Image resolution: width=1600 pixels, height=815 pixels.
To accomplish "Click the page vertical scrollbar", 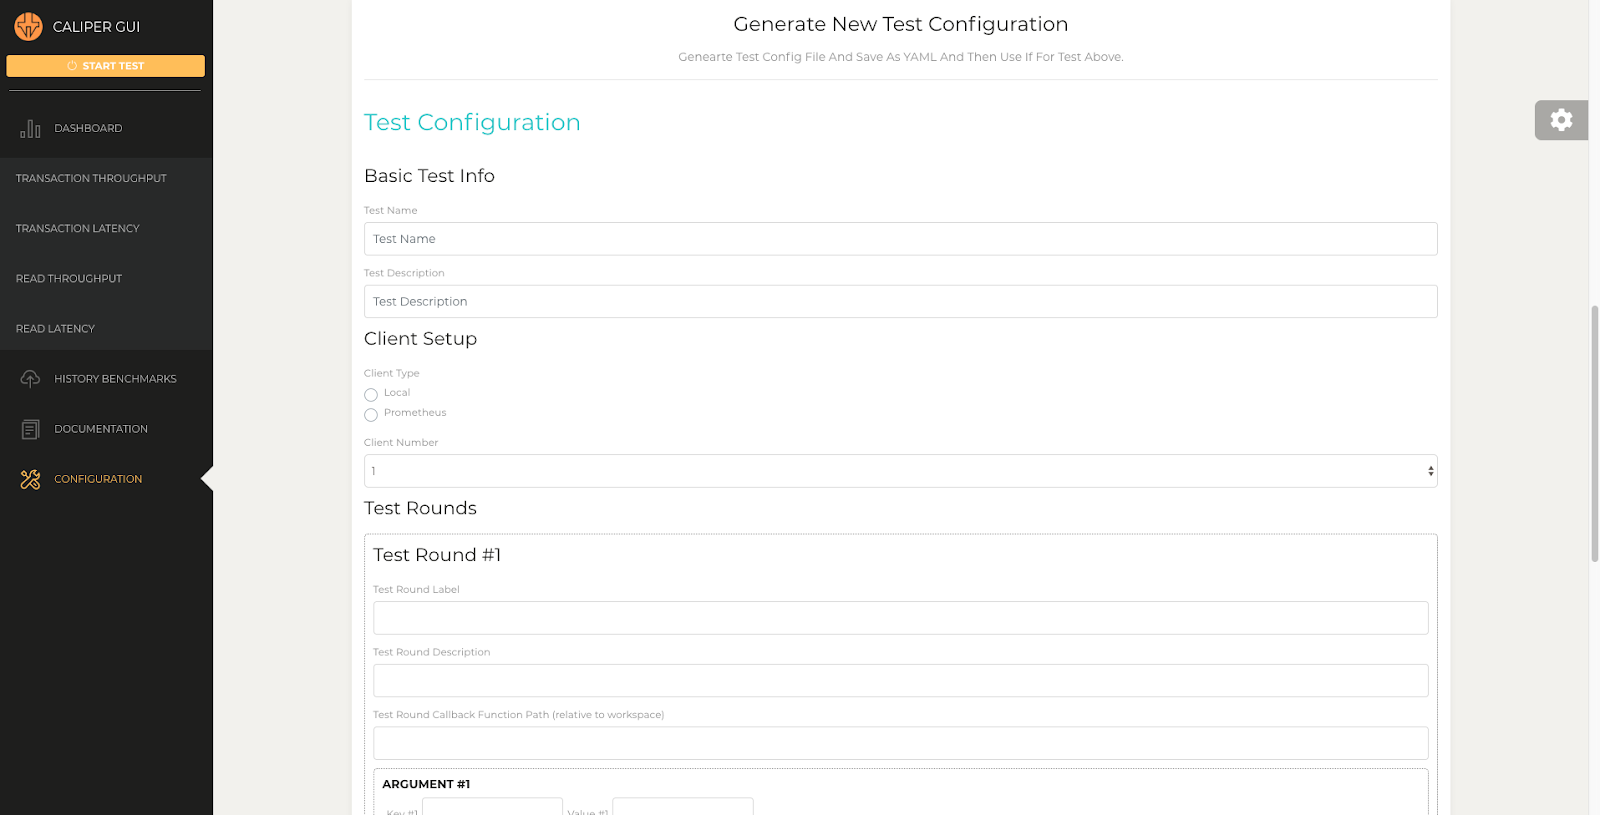I will coord(1594,433).
